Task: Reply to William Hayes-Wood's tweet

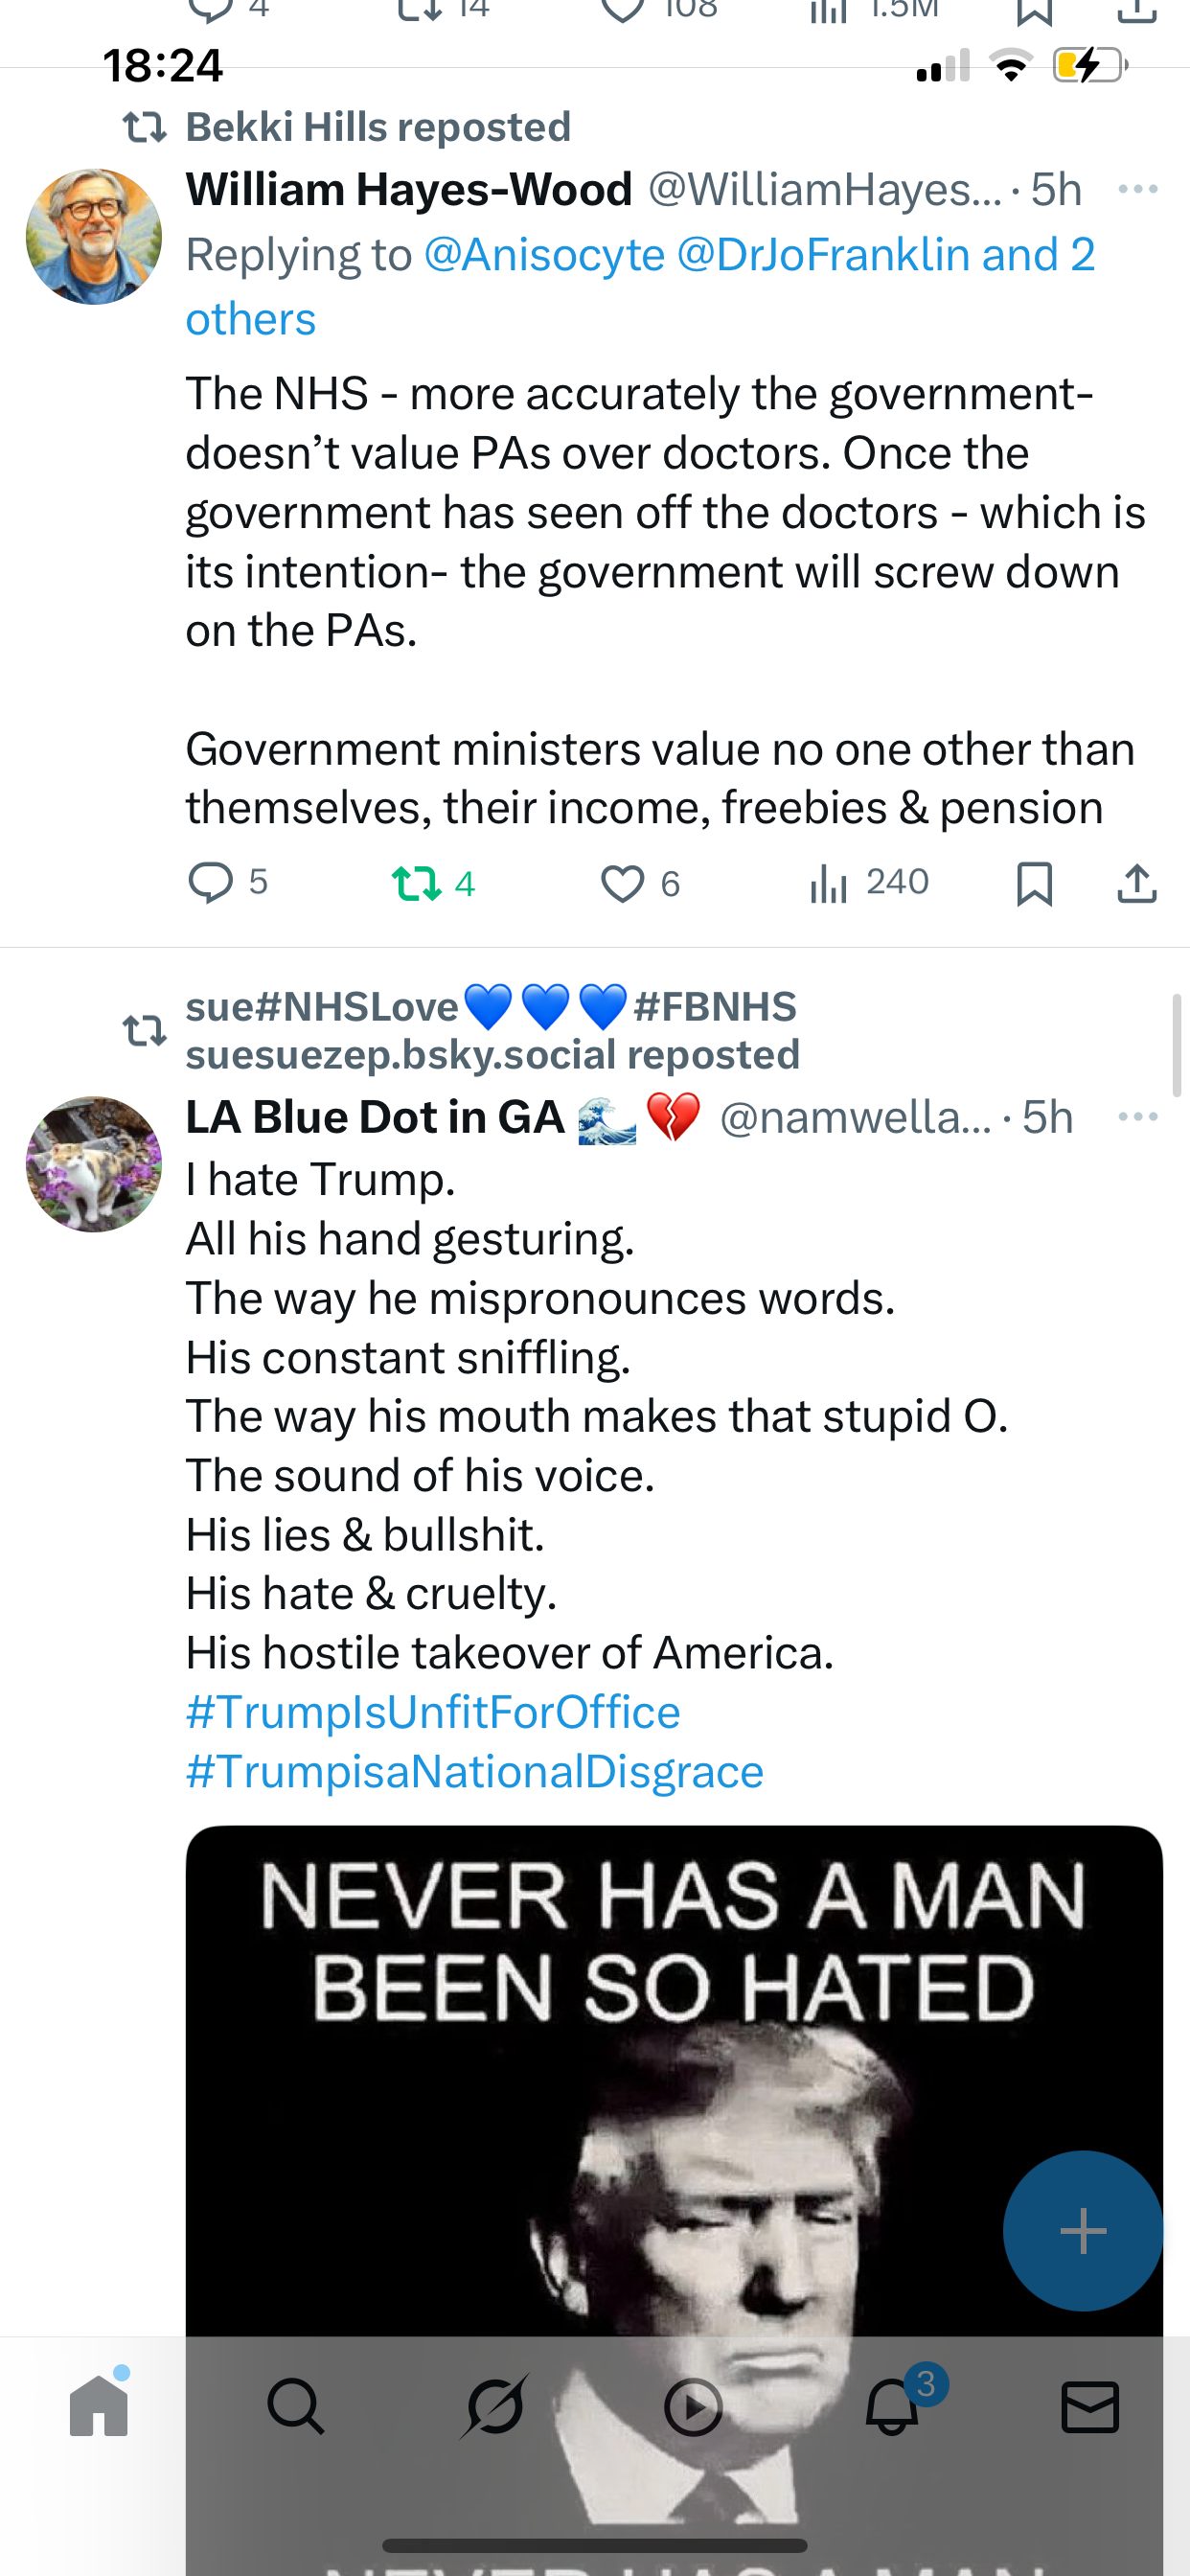Action: point(211,883)
